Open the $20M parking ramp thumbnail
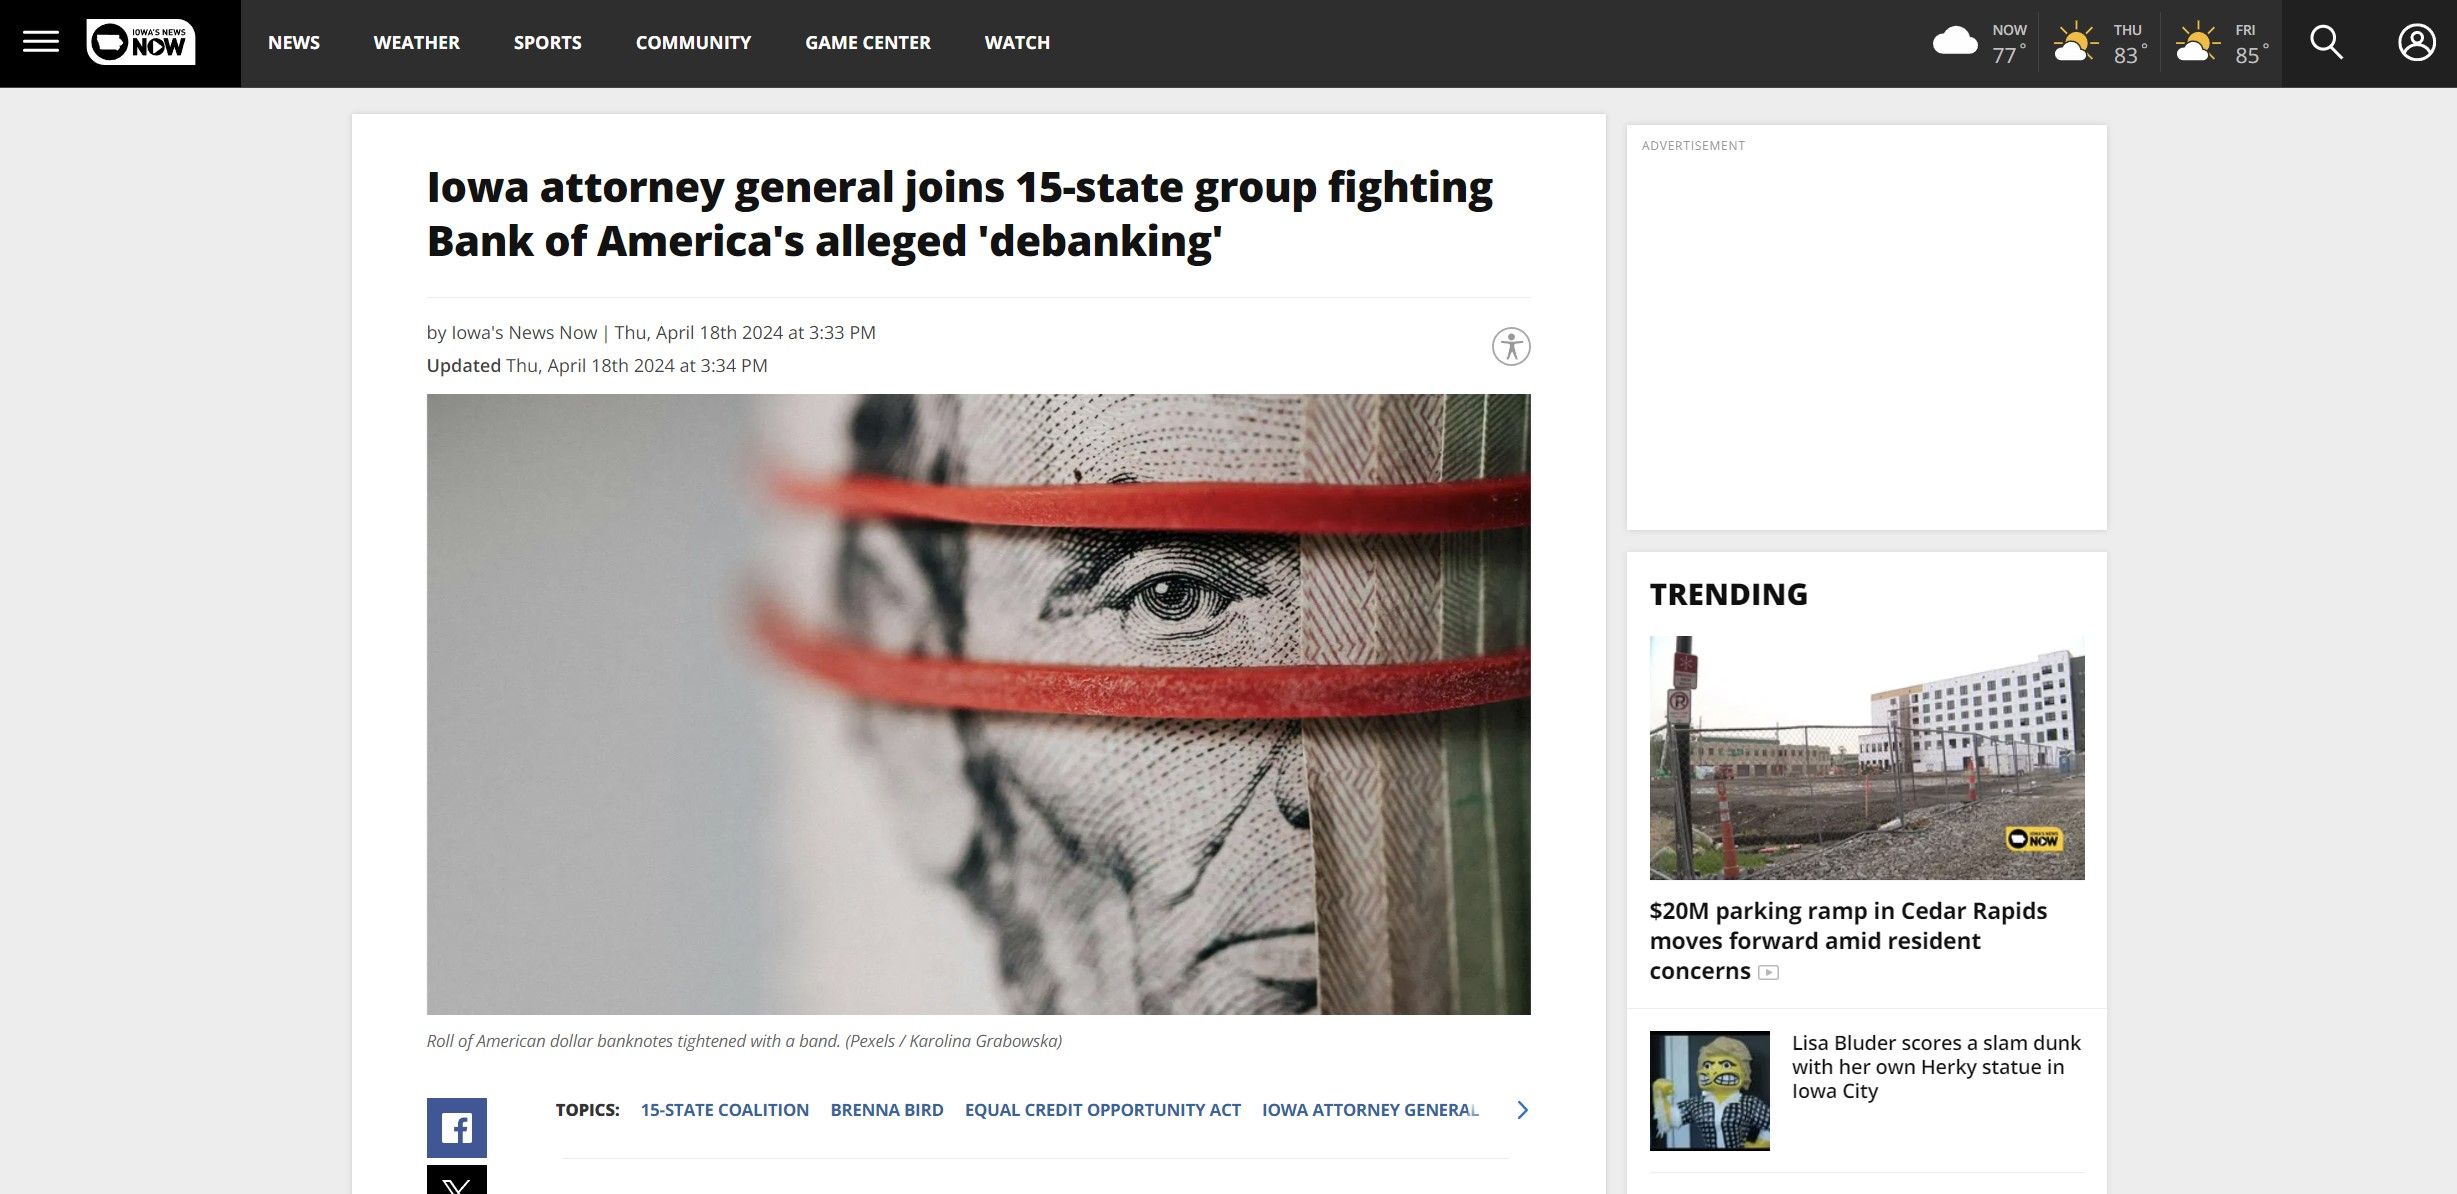2457x1194 pixels. (1867, 758)
